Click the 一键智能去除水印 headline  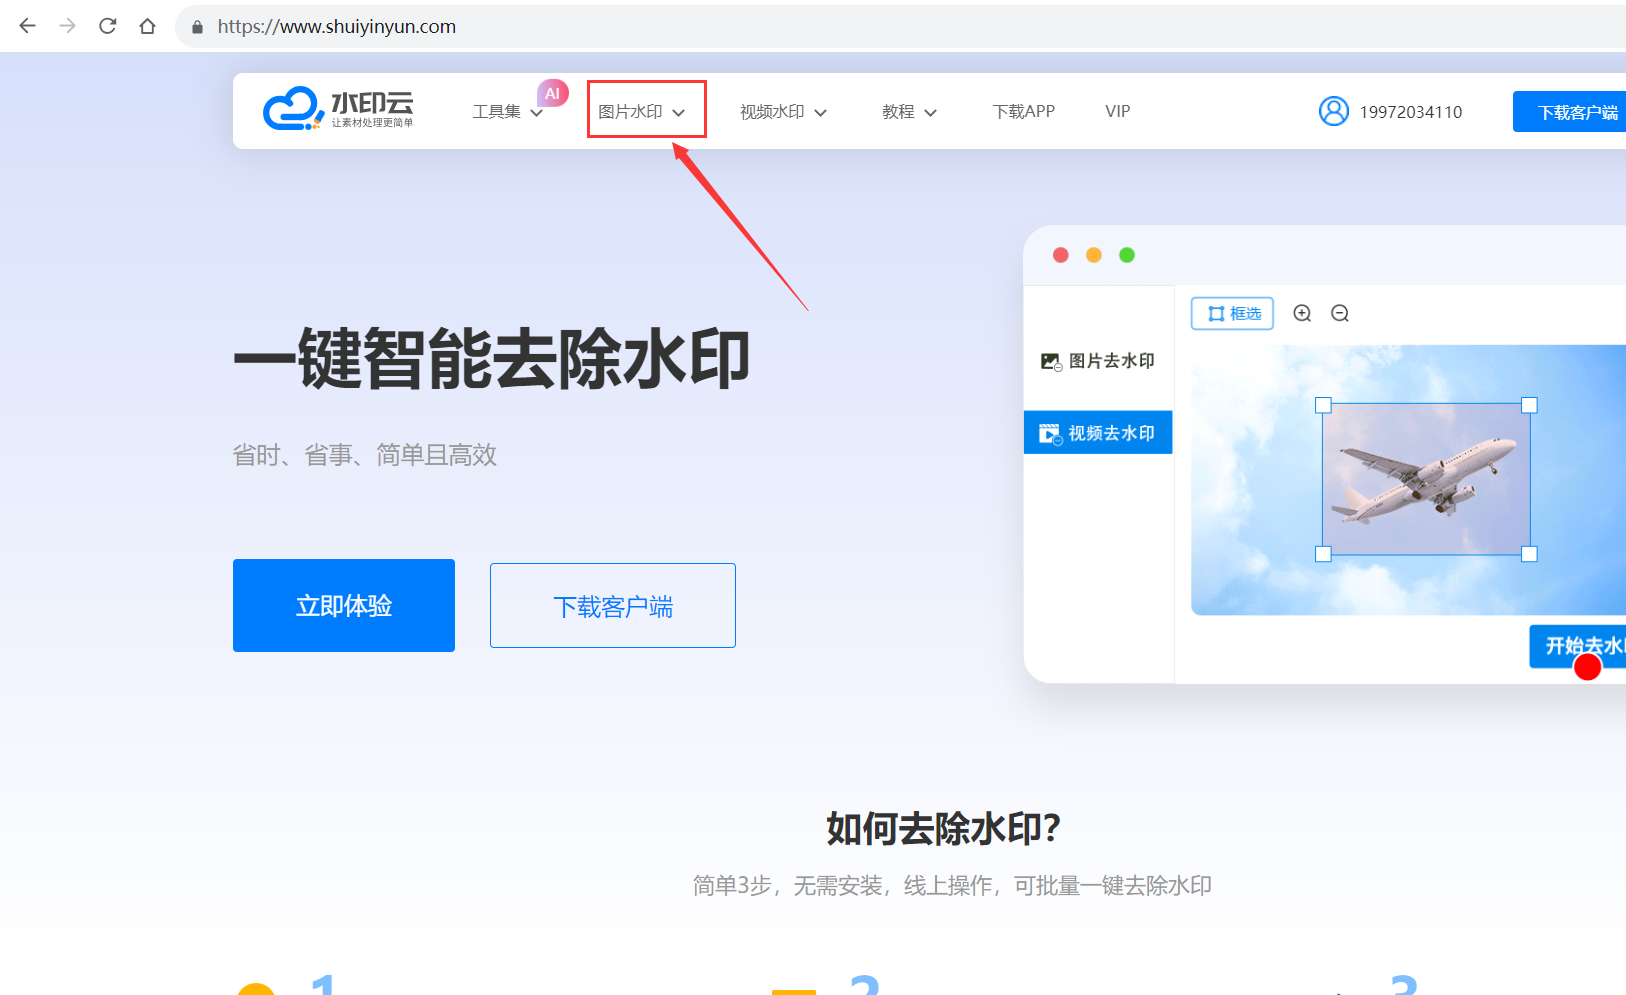[491, 358]
